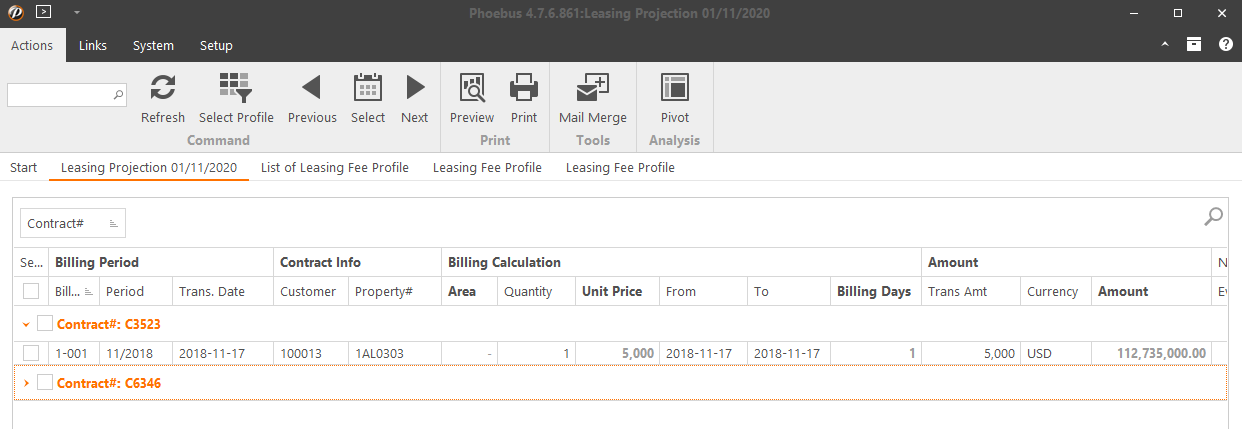
Task: Tick the checkbox for Contract# C6346 group
Action: click(45, 382)
